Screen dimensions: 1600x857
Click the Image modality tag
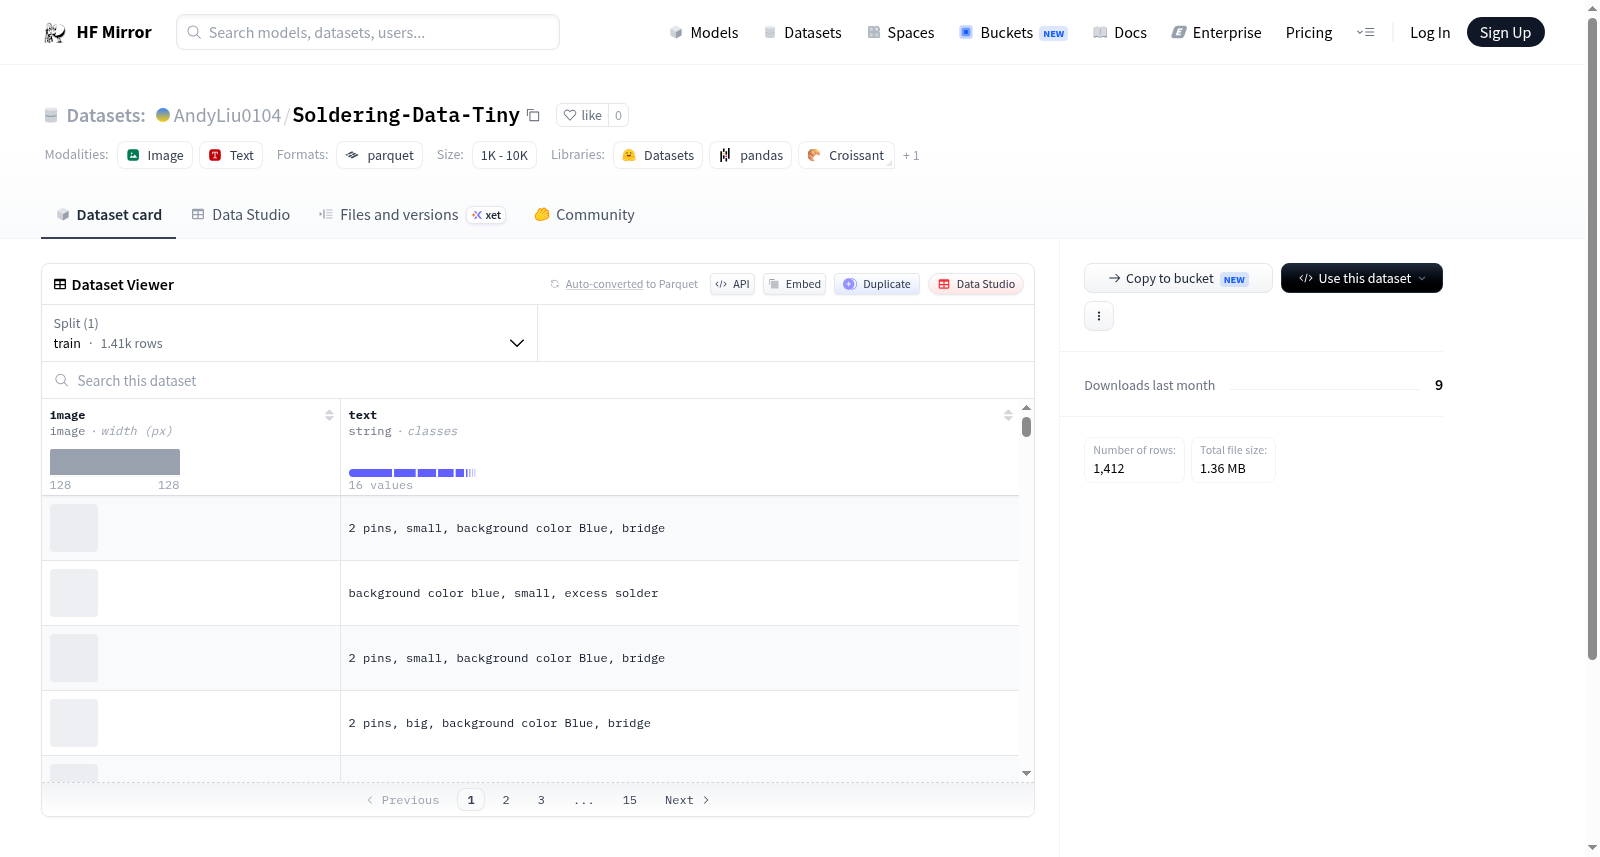155,155
